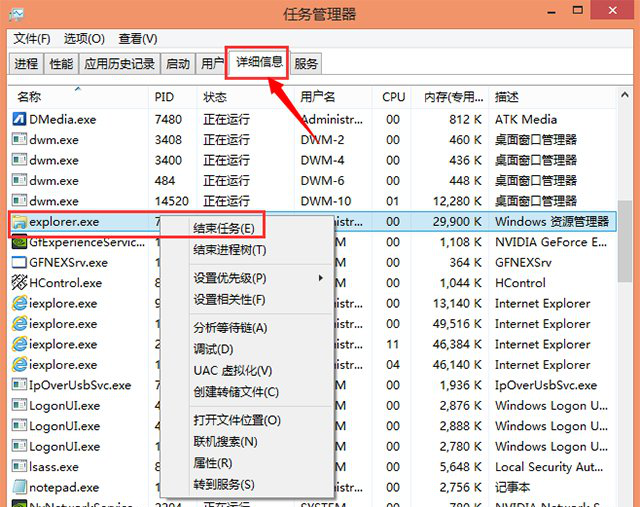Select the Local Security Aut... description
The width and height of the screenshot is (640, 507).
(549, 467)
